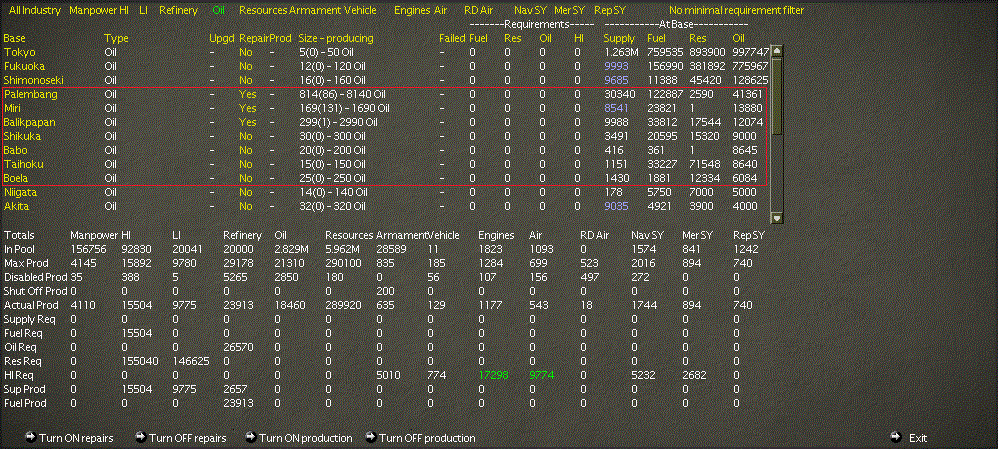Click the scroll-up arrow of the base list
Screen dimensions: 998x449
pyautogui.click(x=776, y=50)
